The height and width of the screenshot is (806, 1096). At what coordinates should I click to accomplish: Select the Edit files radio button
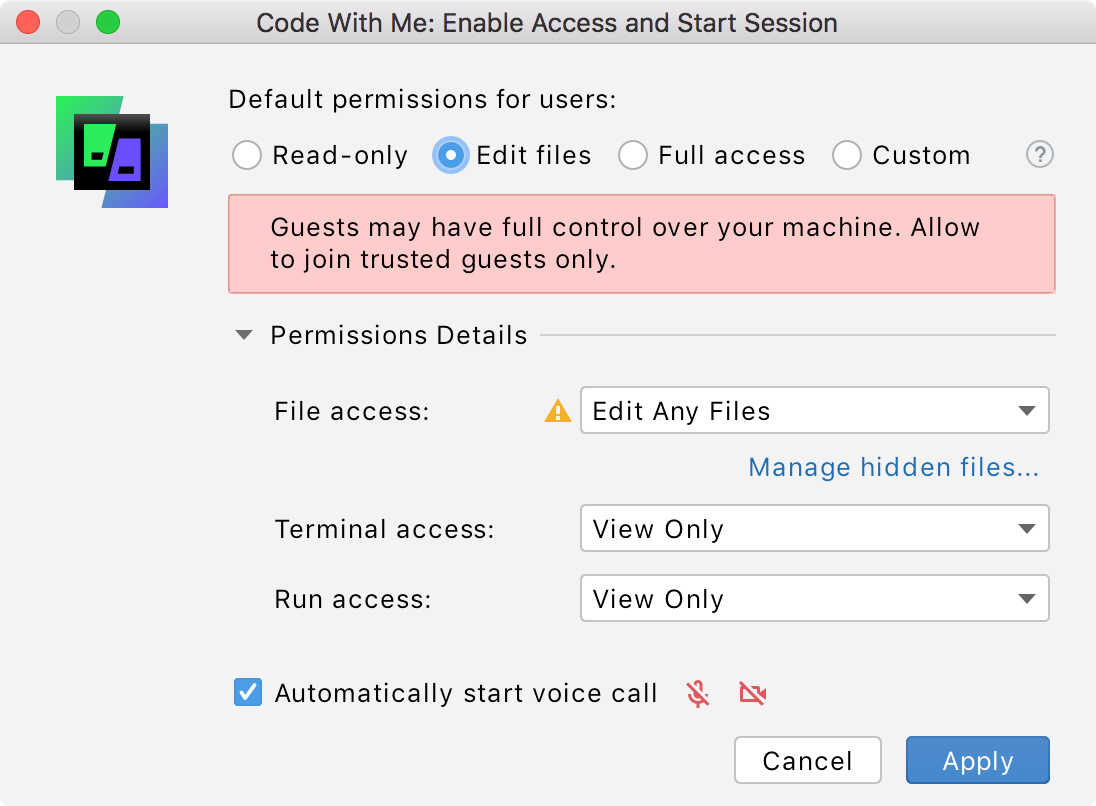tap(450, 155)
